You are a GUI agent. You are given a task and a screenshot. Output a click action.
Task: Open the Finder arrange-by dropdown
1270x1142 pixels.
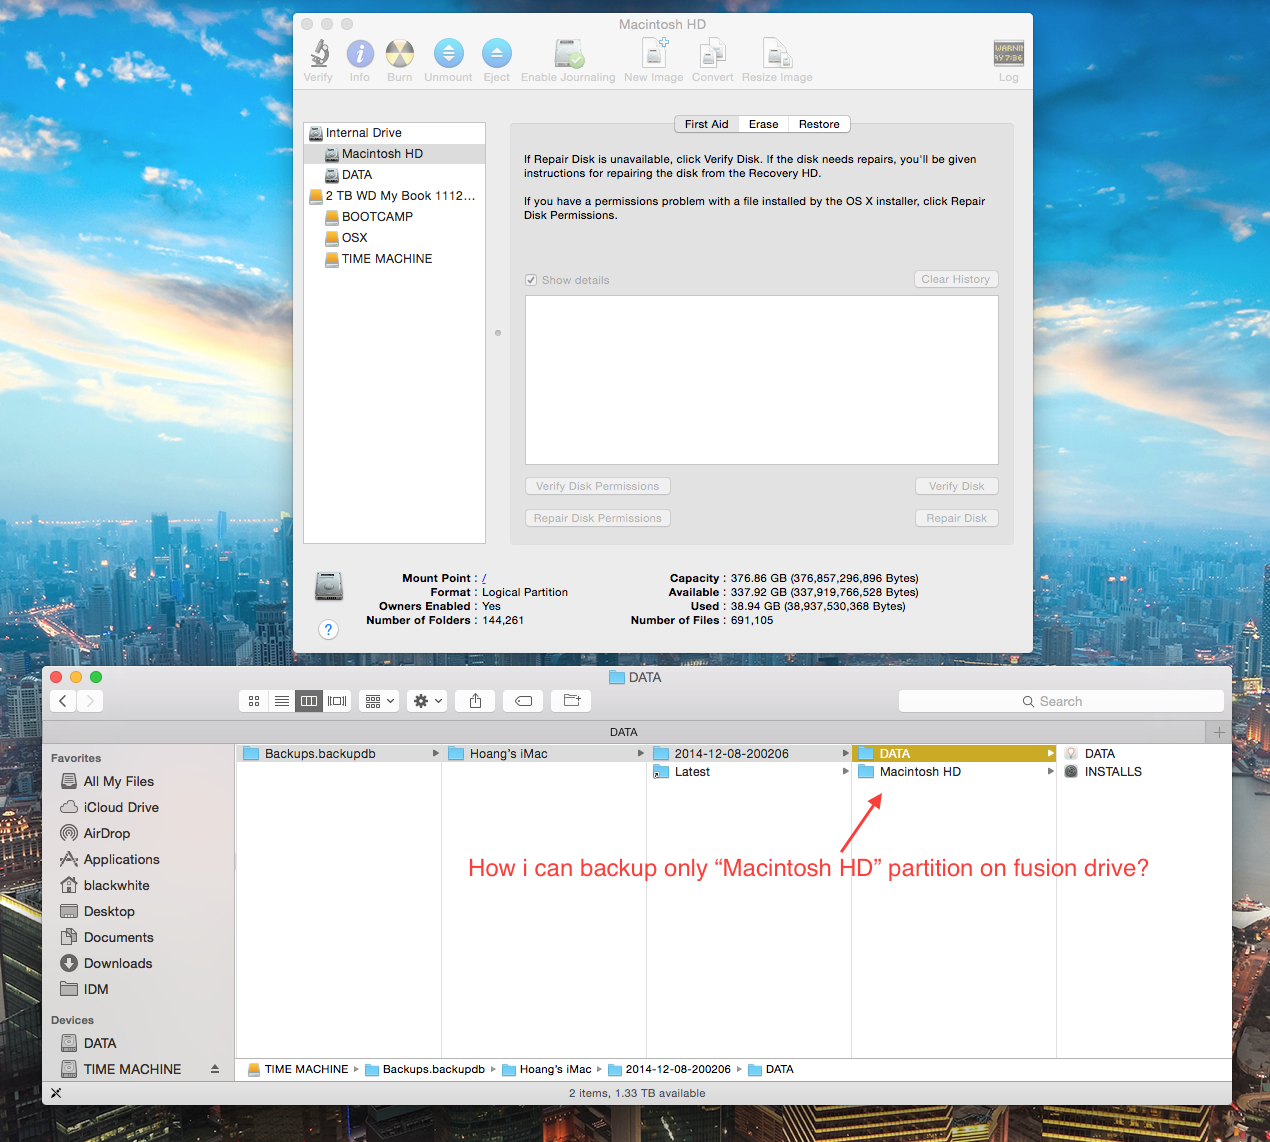pyautogui.click(x=379, y=701)
